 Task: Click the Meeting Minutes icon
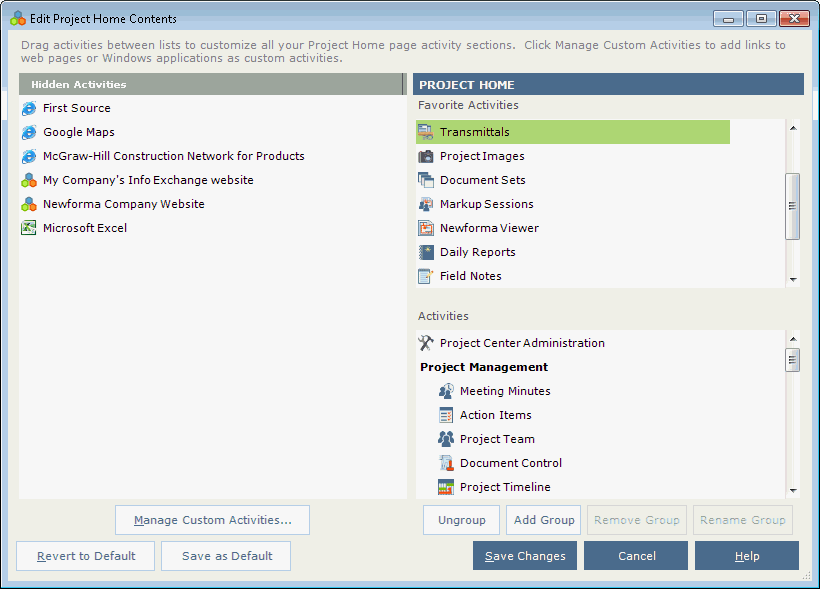[x=446, y=391]
